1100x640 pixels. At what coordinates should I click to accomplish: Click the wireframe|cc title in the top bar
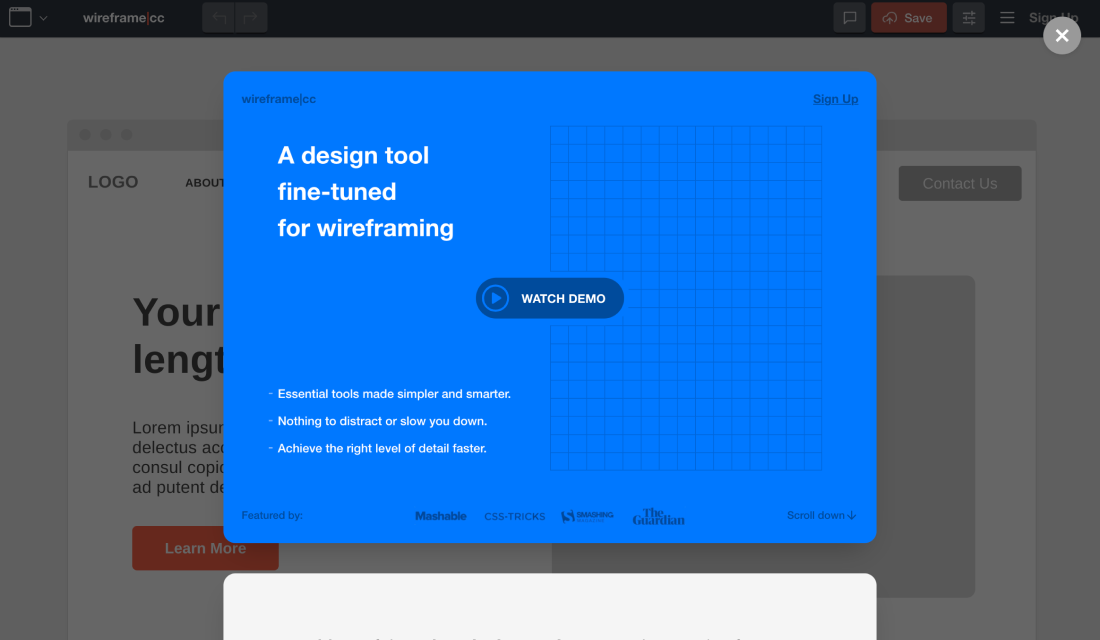click(x=123, y=18)
